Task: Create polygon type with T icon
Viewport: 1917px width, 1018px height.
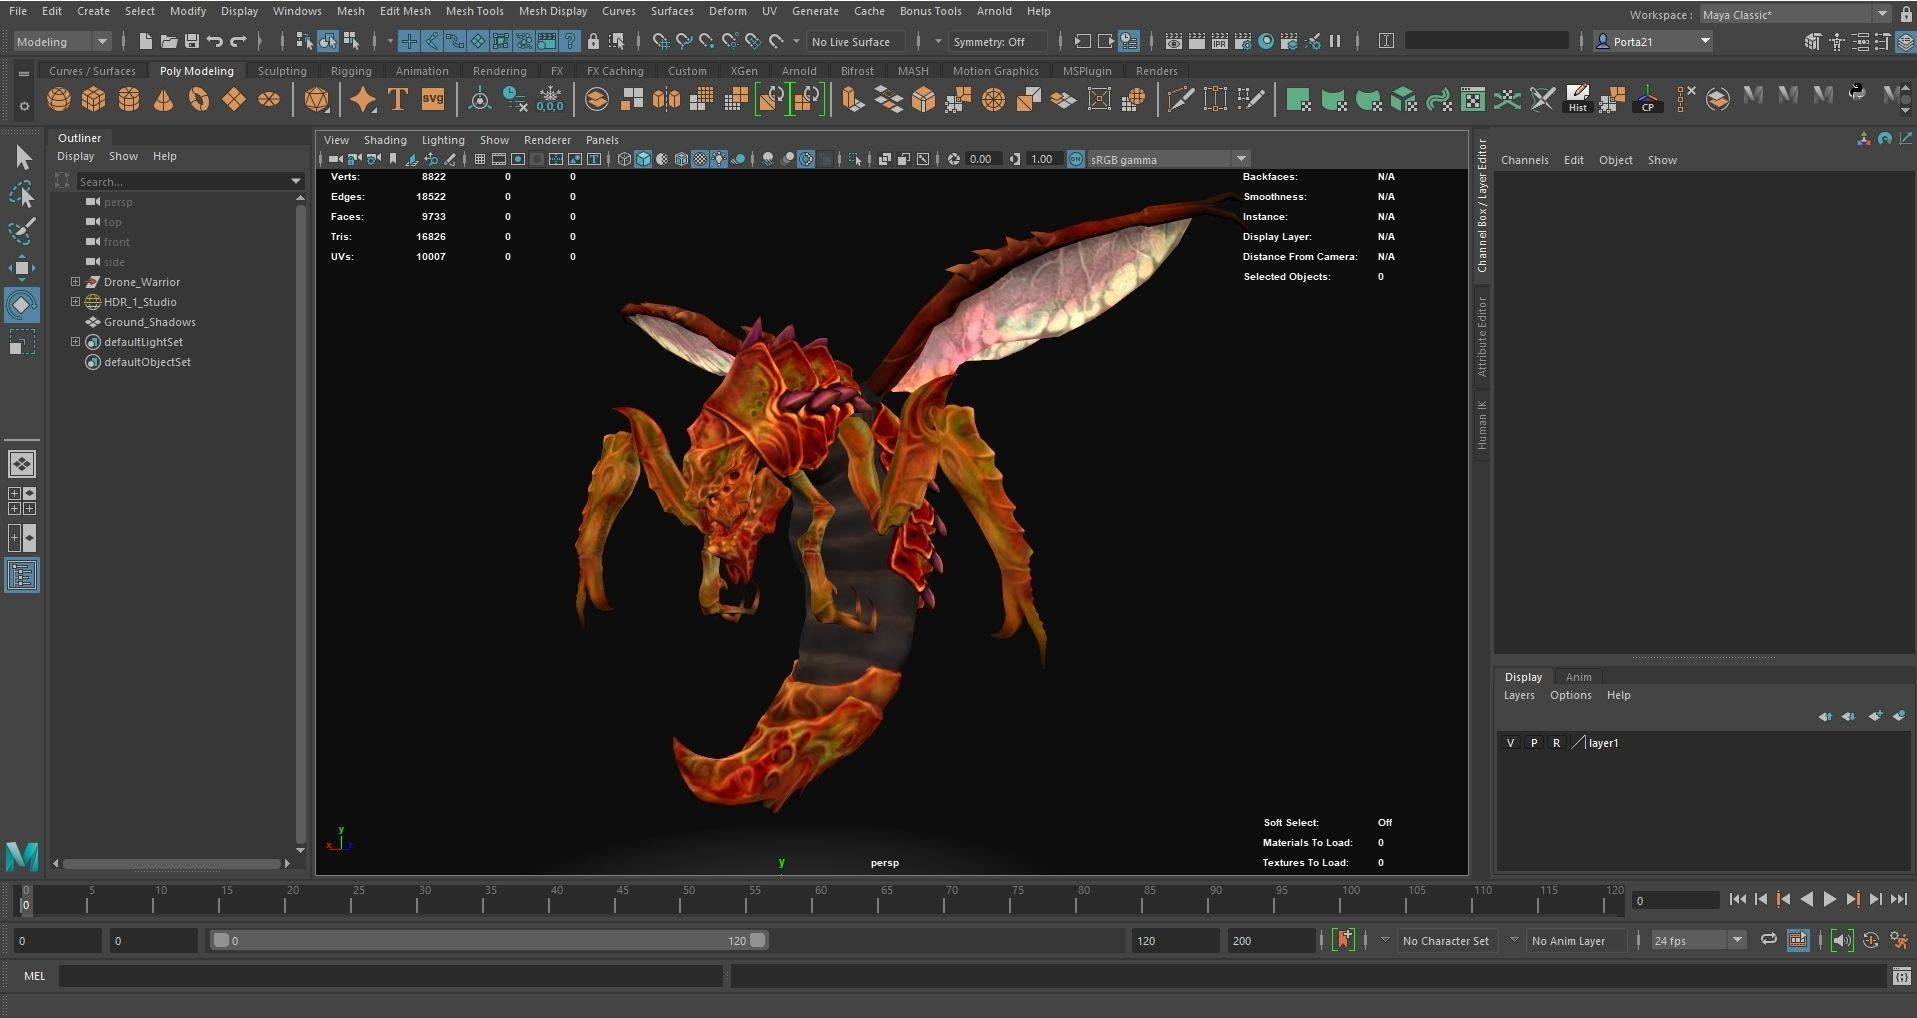Action: pyautogui.click(x=398, y=99)
